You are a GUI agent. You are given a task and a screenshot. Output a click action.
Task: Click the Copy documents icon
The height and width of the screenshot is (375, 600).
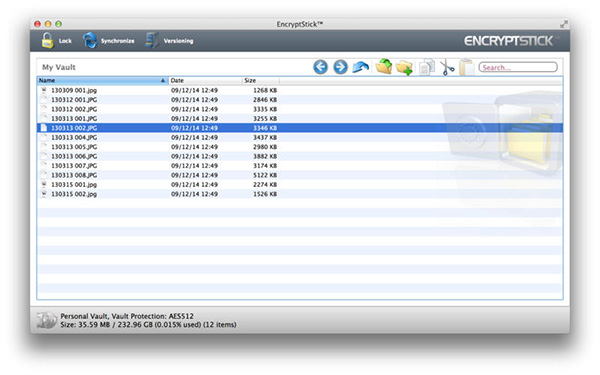[x=427, y=67]
